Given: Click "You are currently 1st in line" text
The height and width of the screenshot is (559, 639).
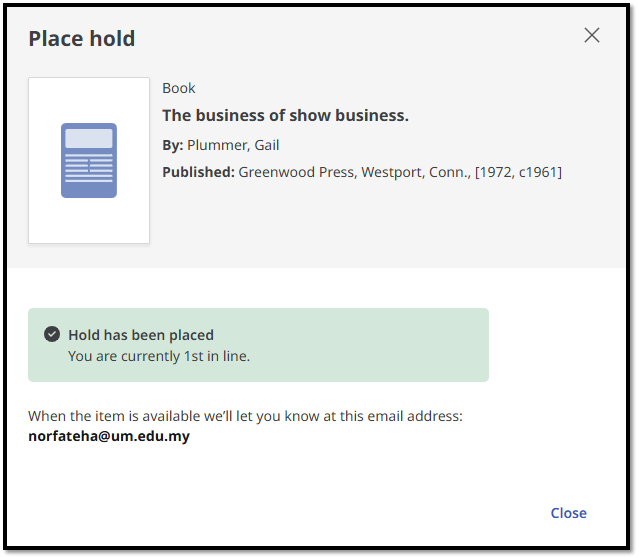Looking at the screenshot, I should (159, 356).
